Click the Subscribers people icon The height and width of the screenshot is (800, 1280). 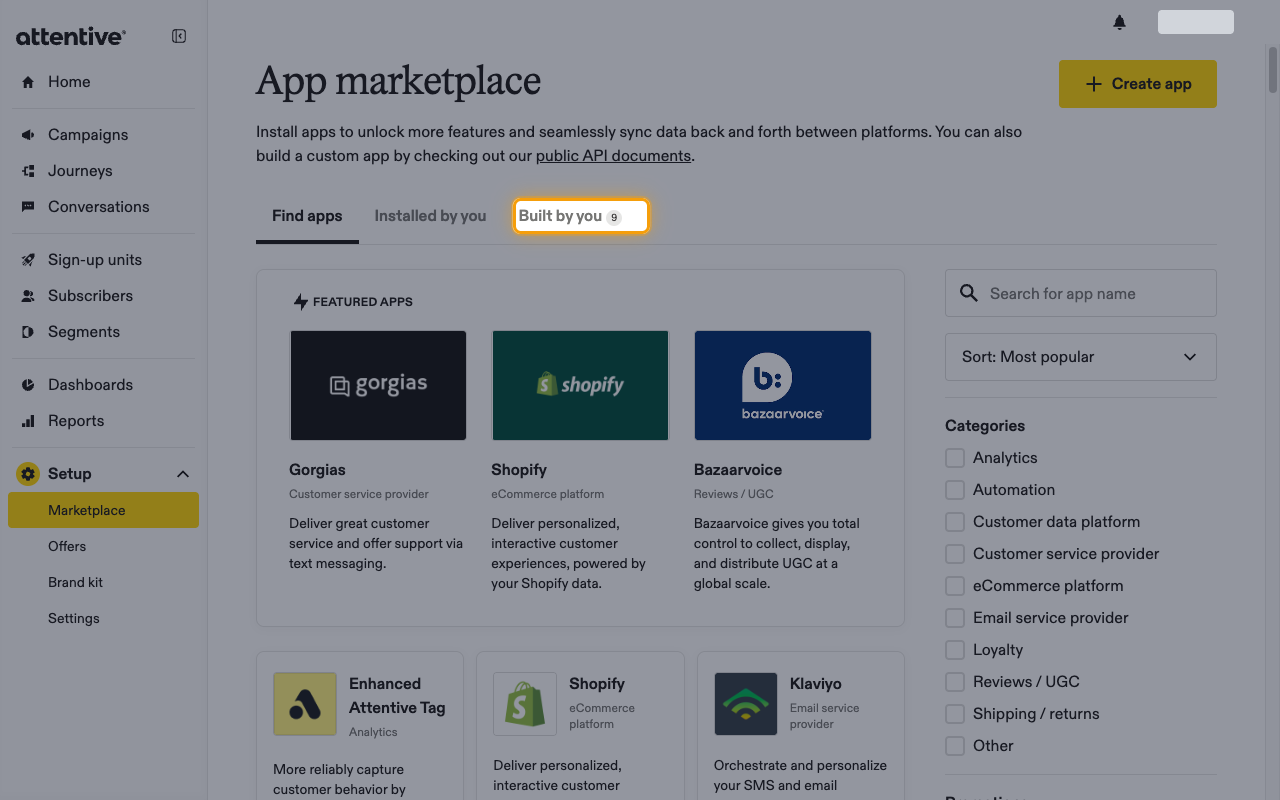28,296
